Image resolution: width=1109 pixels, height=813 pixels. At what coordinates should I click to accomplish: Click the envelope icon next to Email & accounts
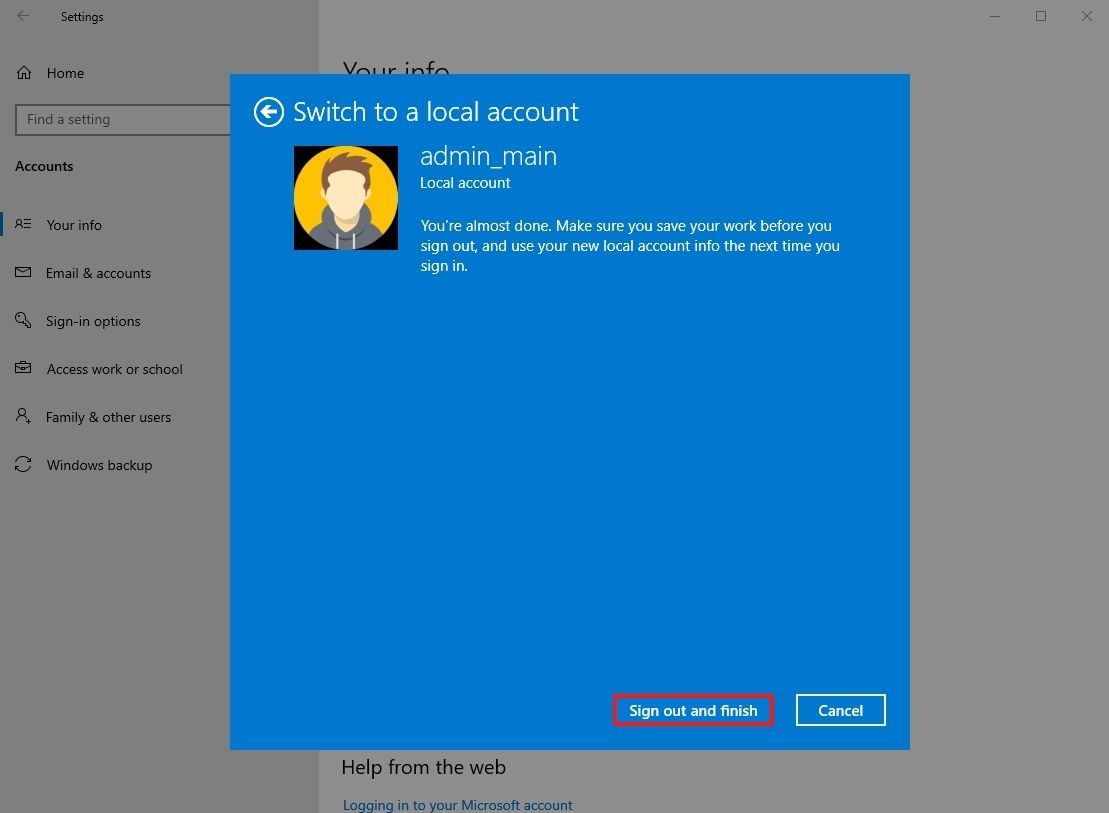tap(23, 273)
